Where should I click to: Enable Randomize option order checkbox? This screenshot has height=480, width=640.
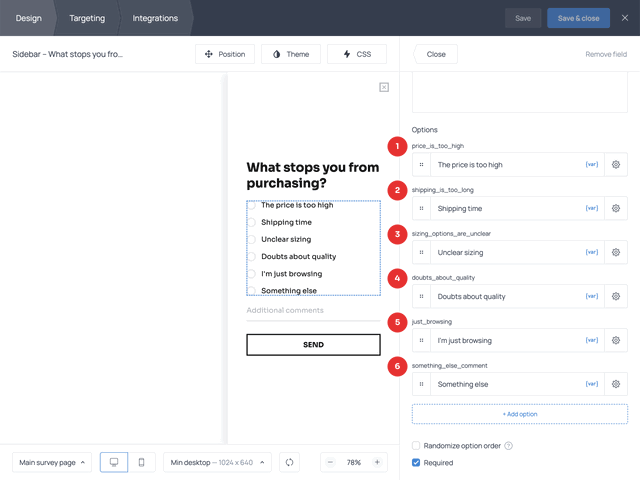[x=417, y=445]
